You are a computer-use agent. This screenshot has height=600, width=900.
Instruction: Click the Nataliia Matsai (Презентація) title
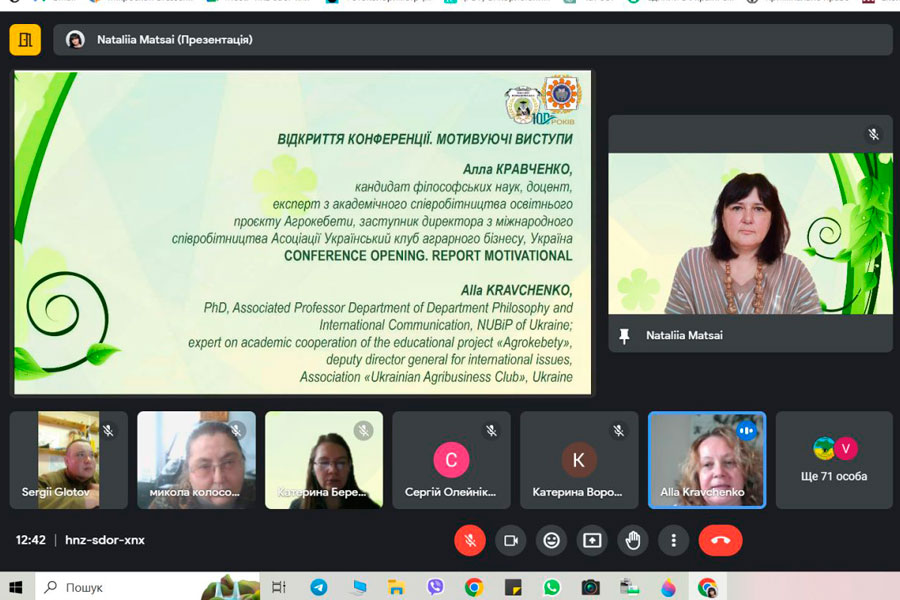click(174, 40)
